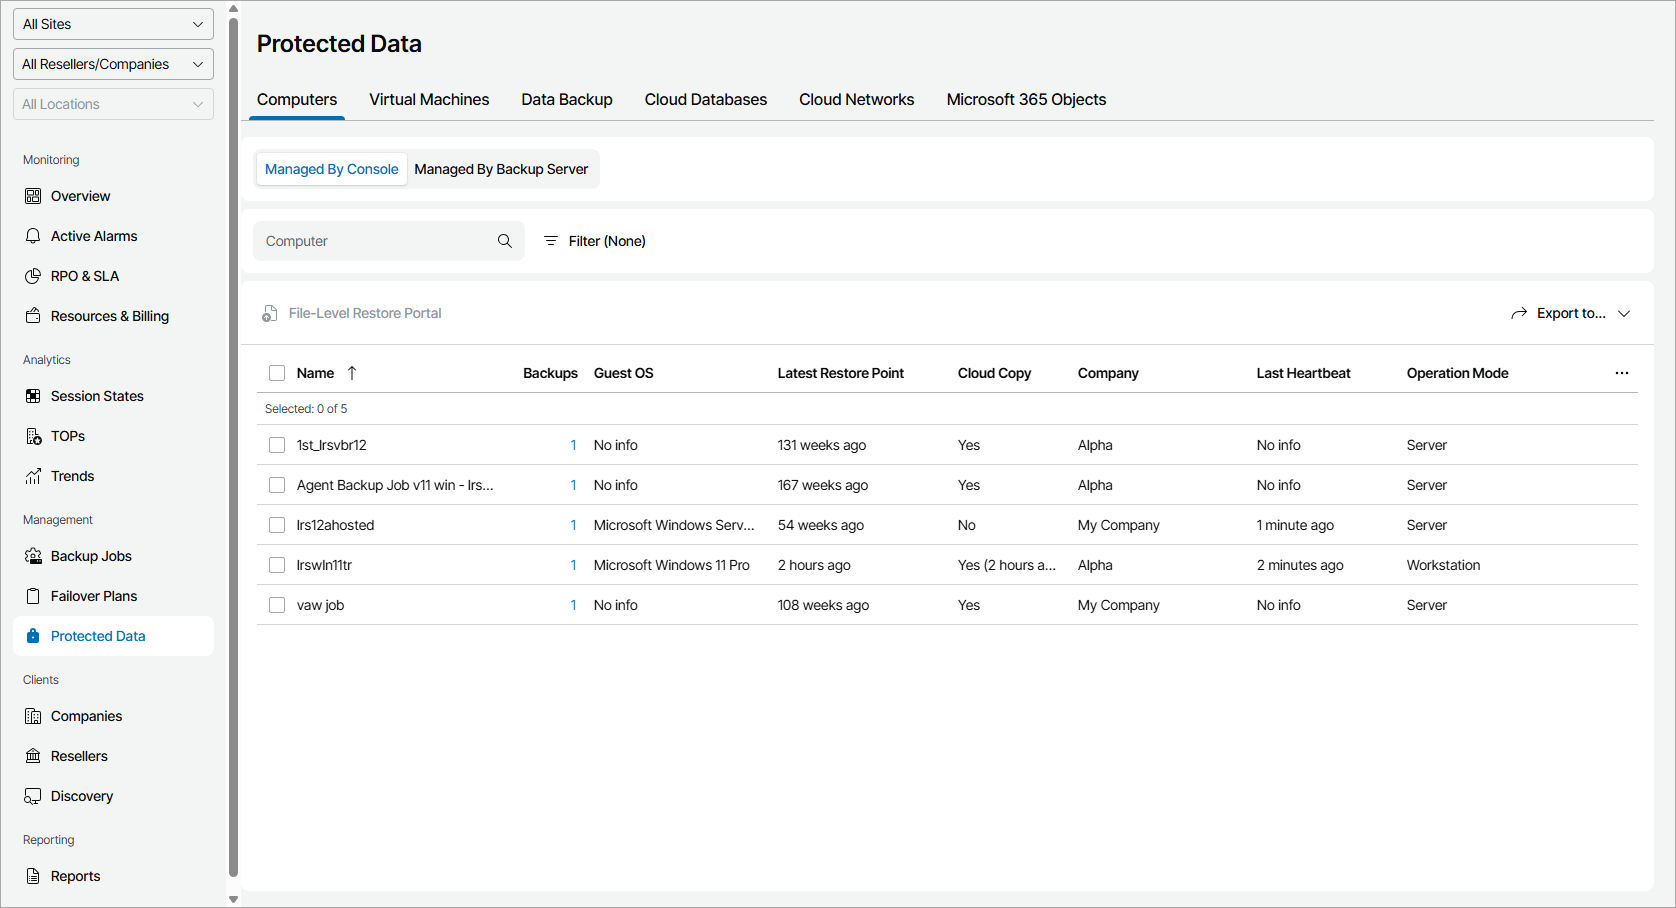This screenshot has height=908, width=1676.
Task: Open the Microsoft 365 Objects tab
Action: click(x=1026, y=100)
